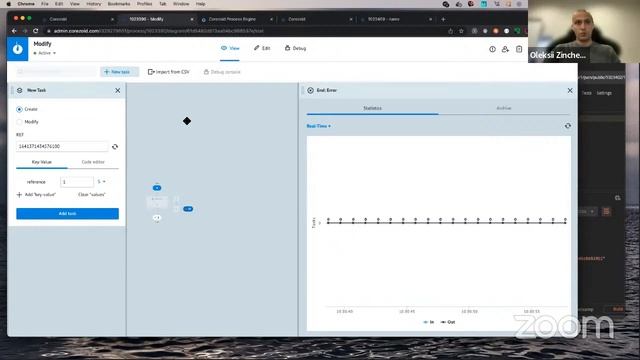
Task: Click the Corezoid timer logo icon
Action: pyautogui.click(x=18, y=49)
